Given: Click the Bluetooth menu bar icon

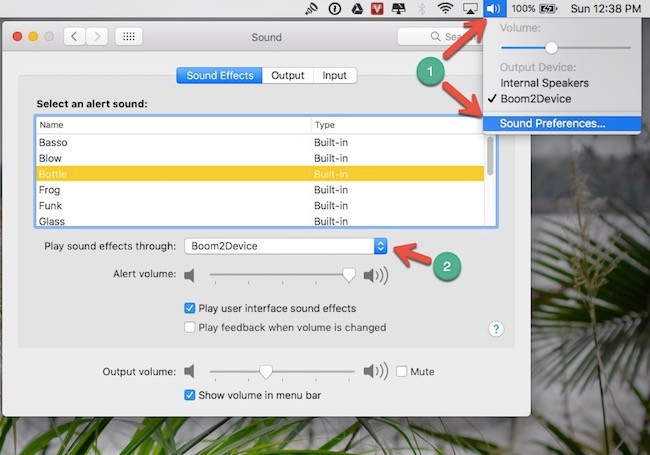Looking at the screenshot, I should point(422,8).
